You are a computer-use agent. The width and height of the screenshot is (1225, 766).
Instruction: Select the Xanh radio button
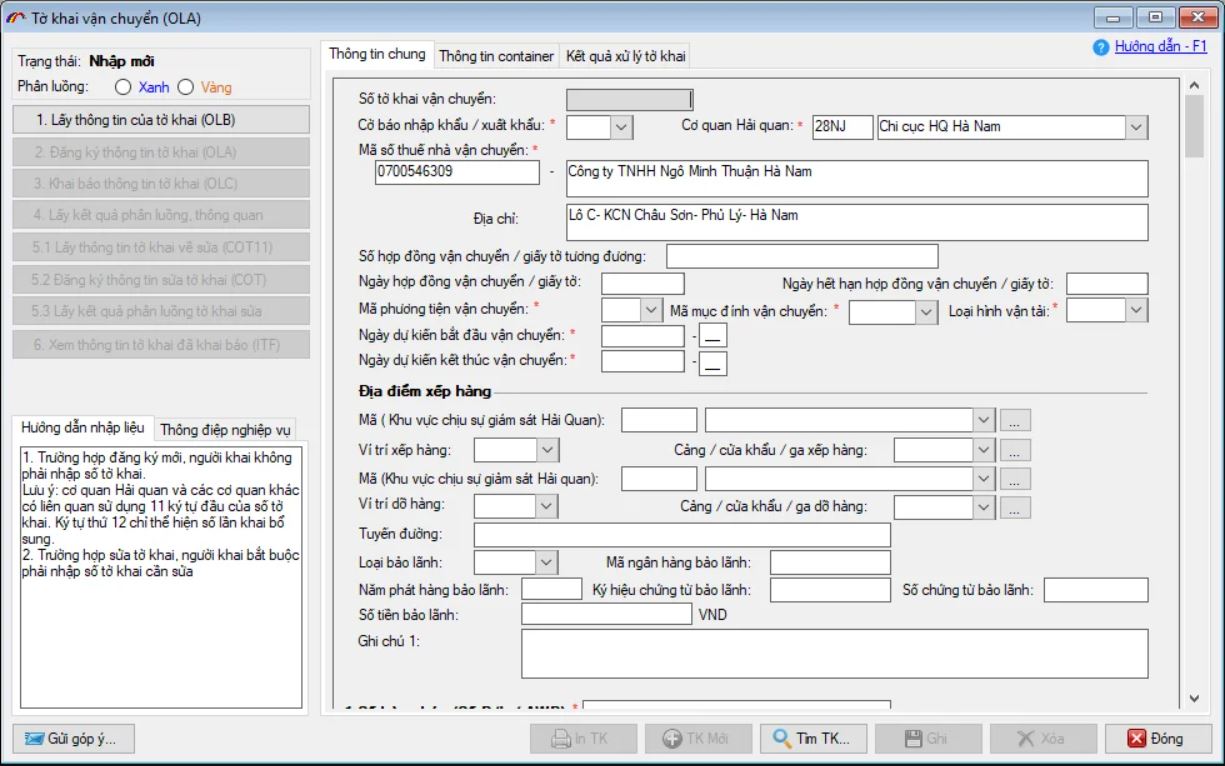pyautogui.click(x=124, y=87)
